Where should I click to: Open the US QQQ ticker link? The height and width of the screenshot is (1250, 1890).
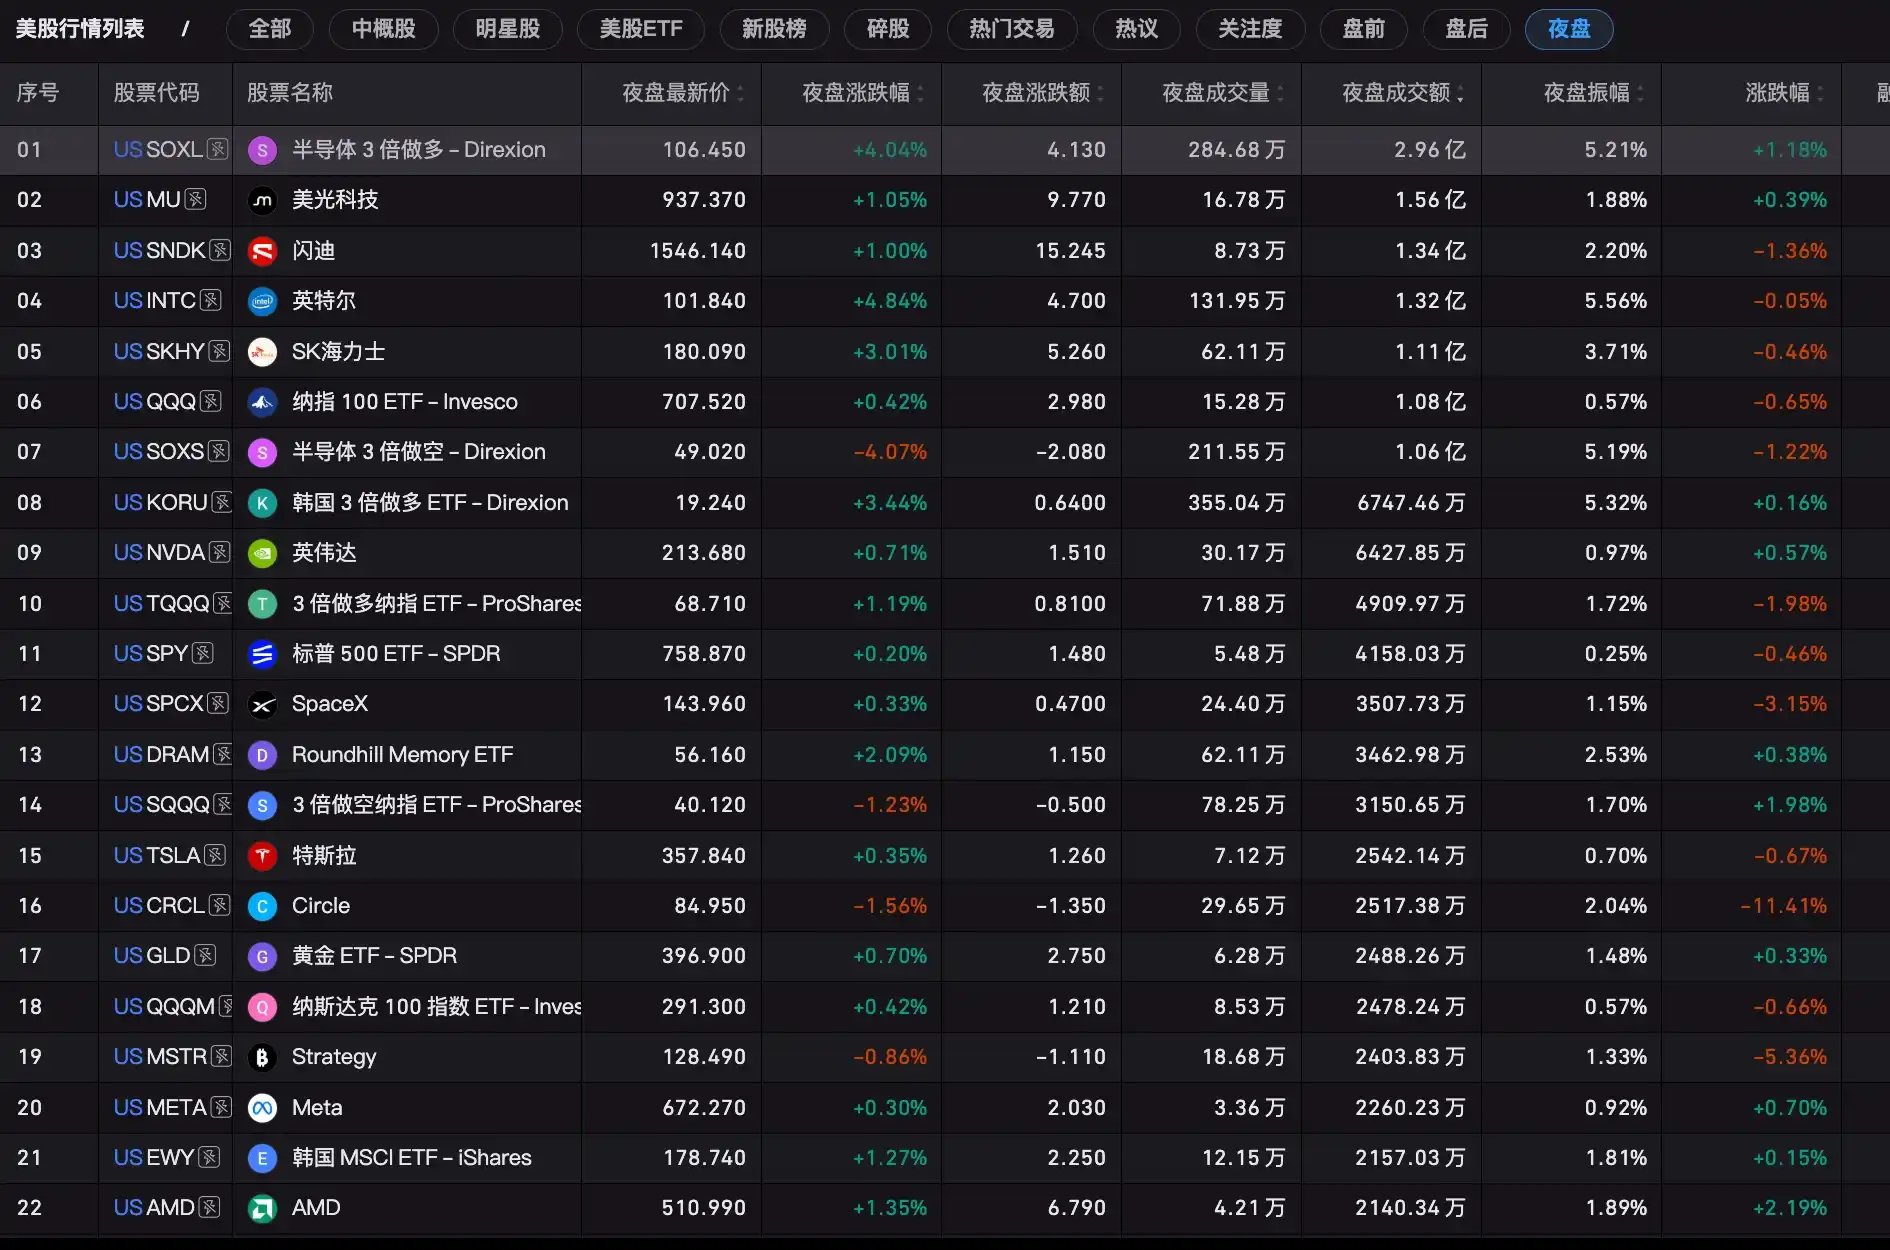pos(155,402)
